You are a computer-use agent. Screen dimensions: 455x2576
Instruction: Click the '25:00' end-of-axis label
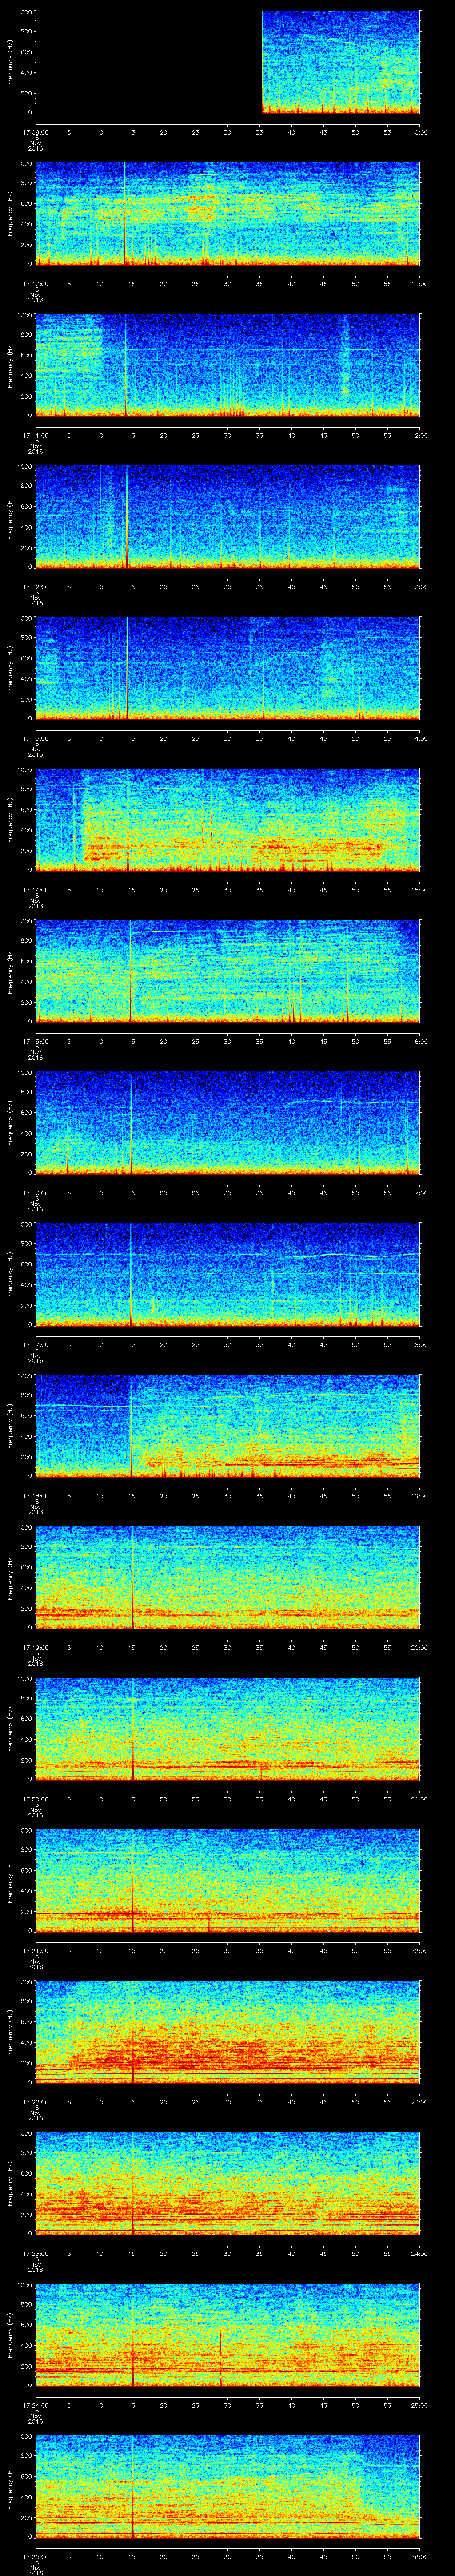[419, 2405]
